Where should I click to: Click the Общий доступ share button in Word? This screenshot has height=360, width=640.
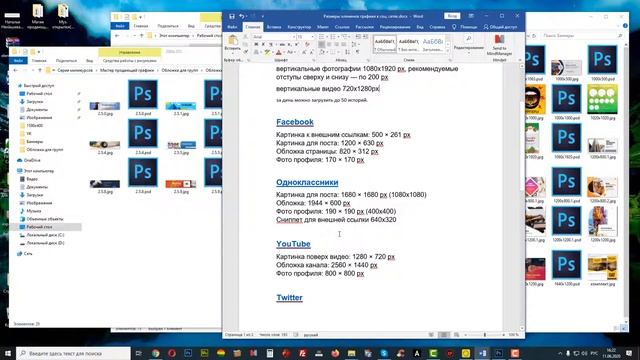pos(500,27)
